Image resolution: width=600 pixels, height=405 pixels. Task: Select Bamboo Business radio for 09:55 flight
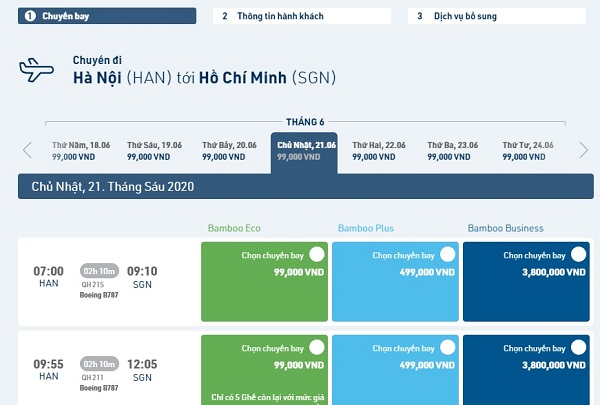point(579,348)
